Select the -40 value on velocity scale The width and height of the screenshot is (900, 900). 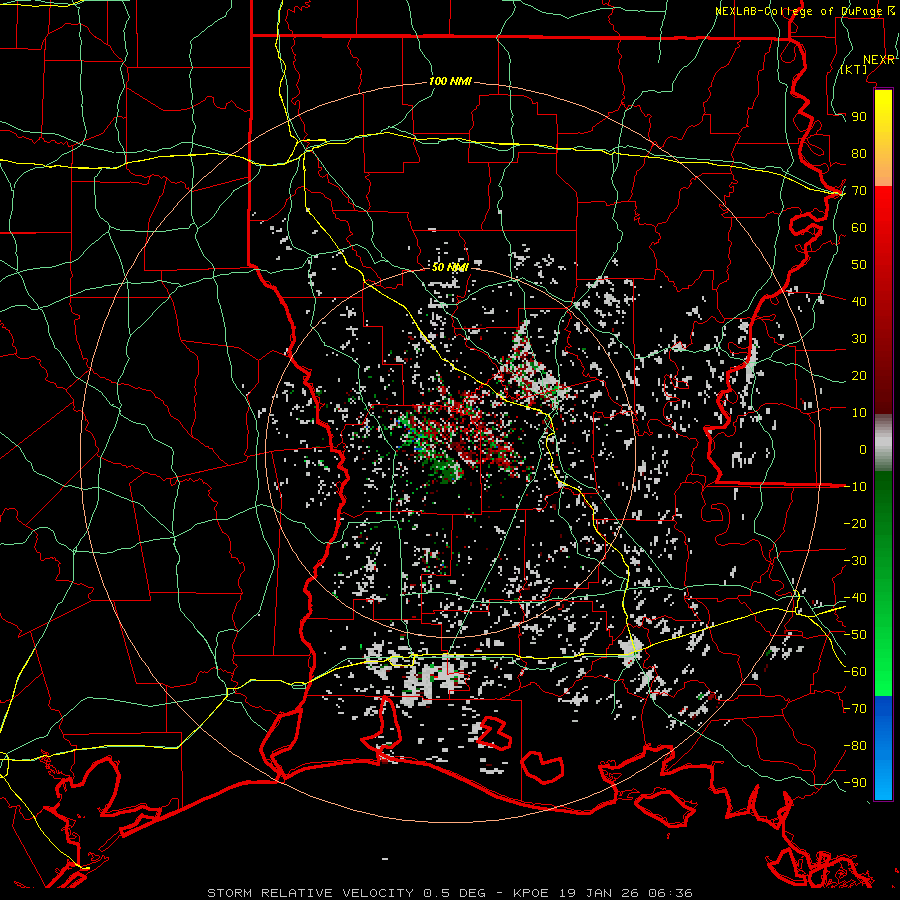[x=855, y=598]
